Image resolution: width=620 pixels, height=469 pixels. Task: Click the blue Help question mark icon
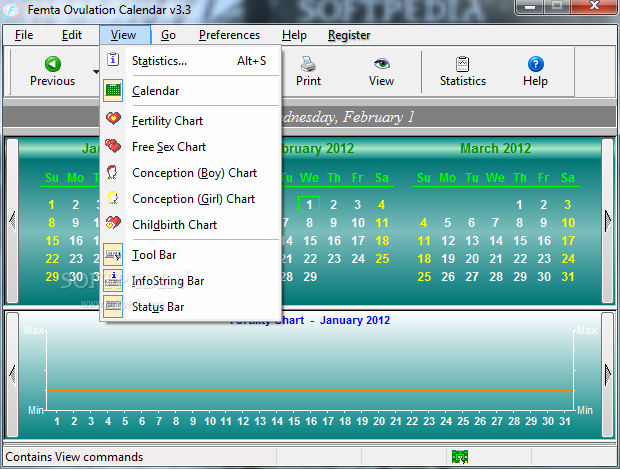coord(535,64)
